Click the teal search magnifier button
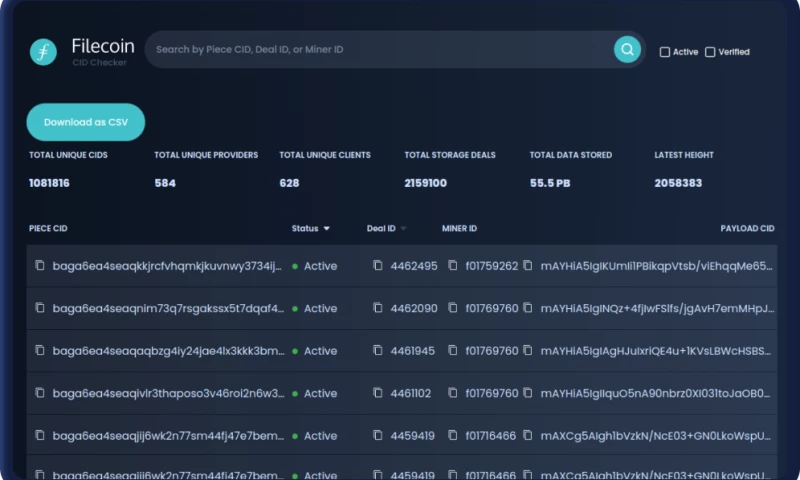Image resolution: width=800 pixels, height=480 pixels. 627,49
